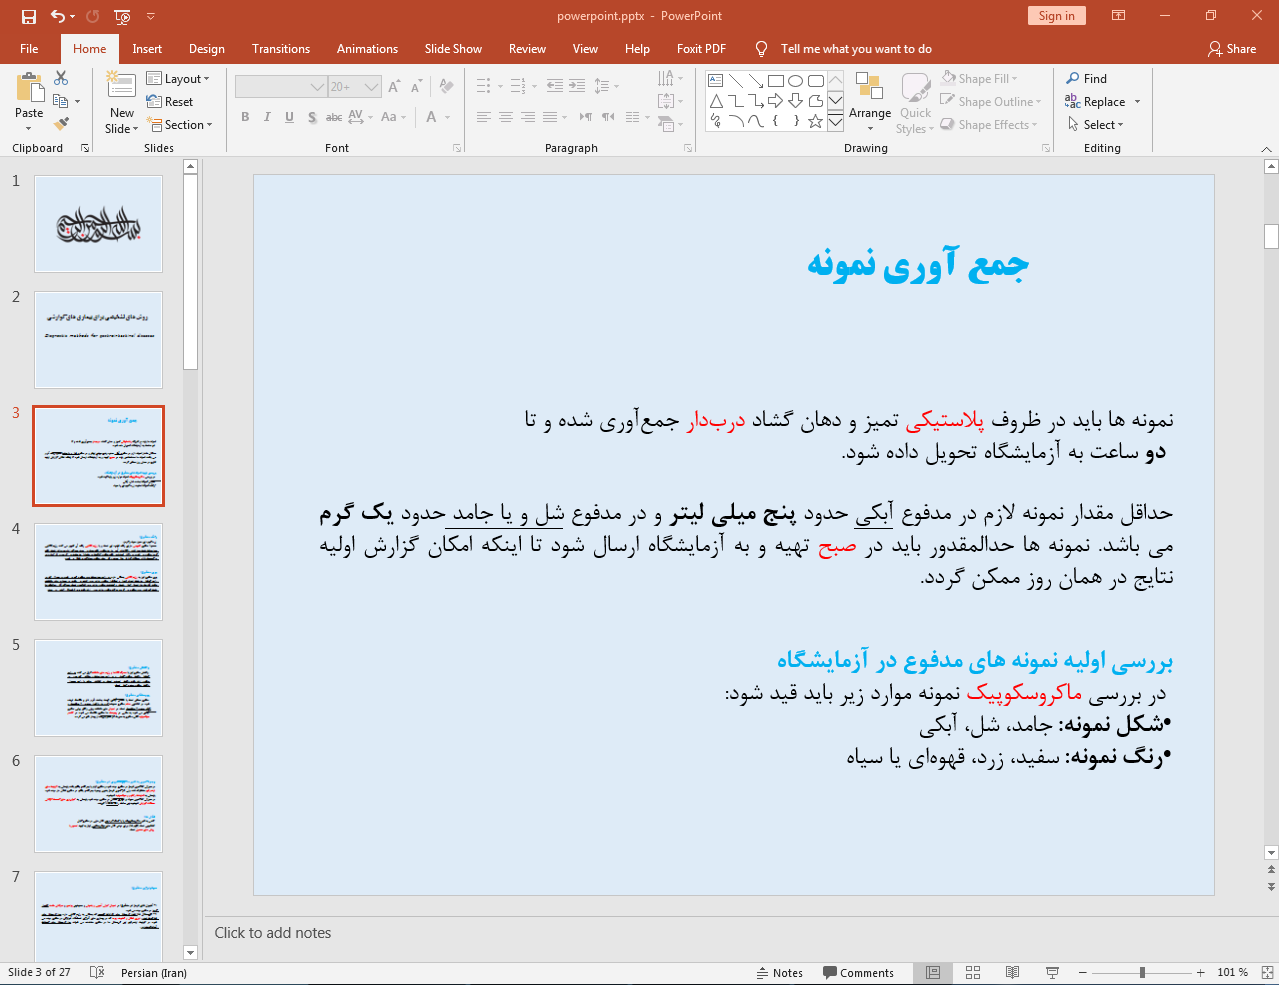The height and width of the screenshot is (985, 1279).
Task: Switch to the Animations tab
Action: click(x=367, y=49)
